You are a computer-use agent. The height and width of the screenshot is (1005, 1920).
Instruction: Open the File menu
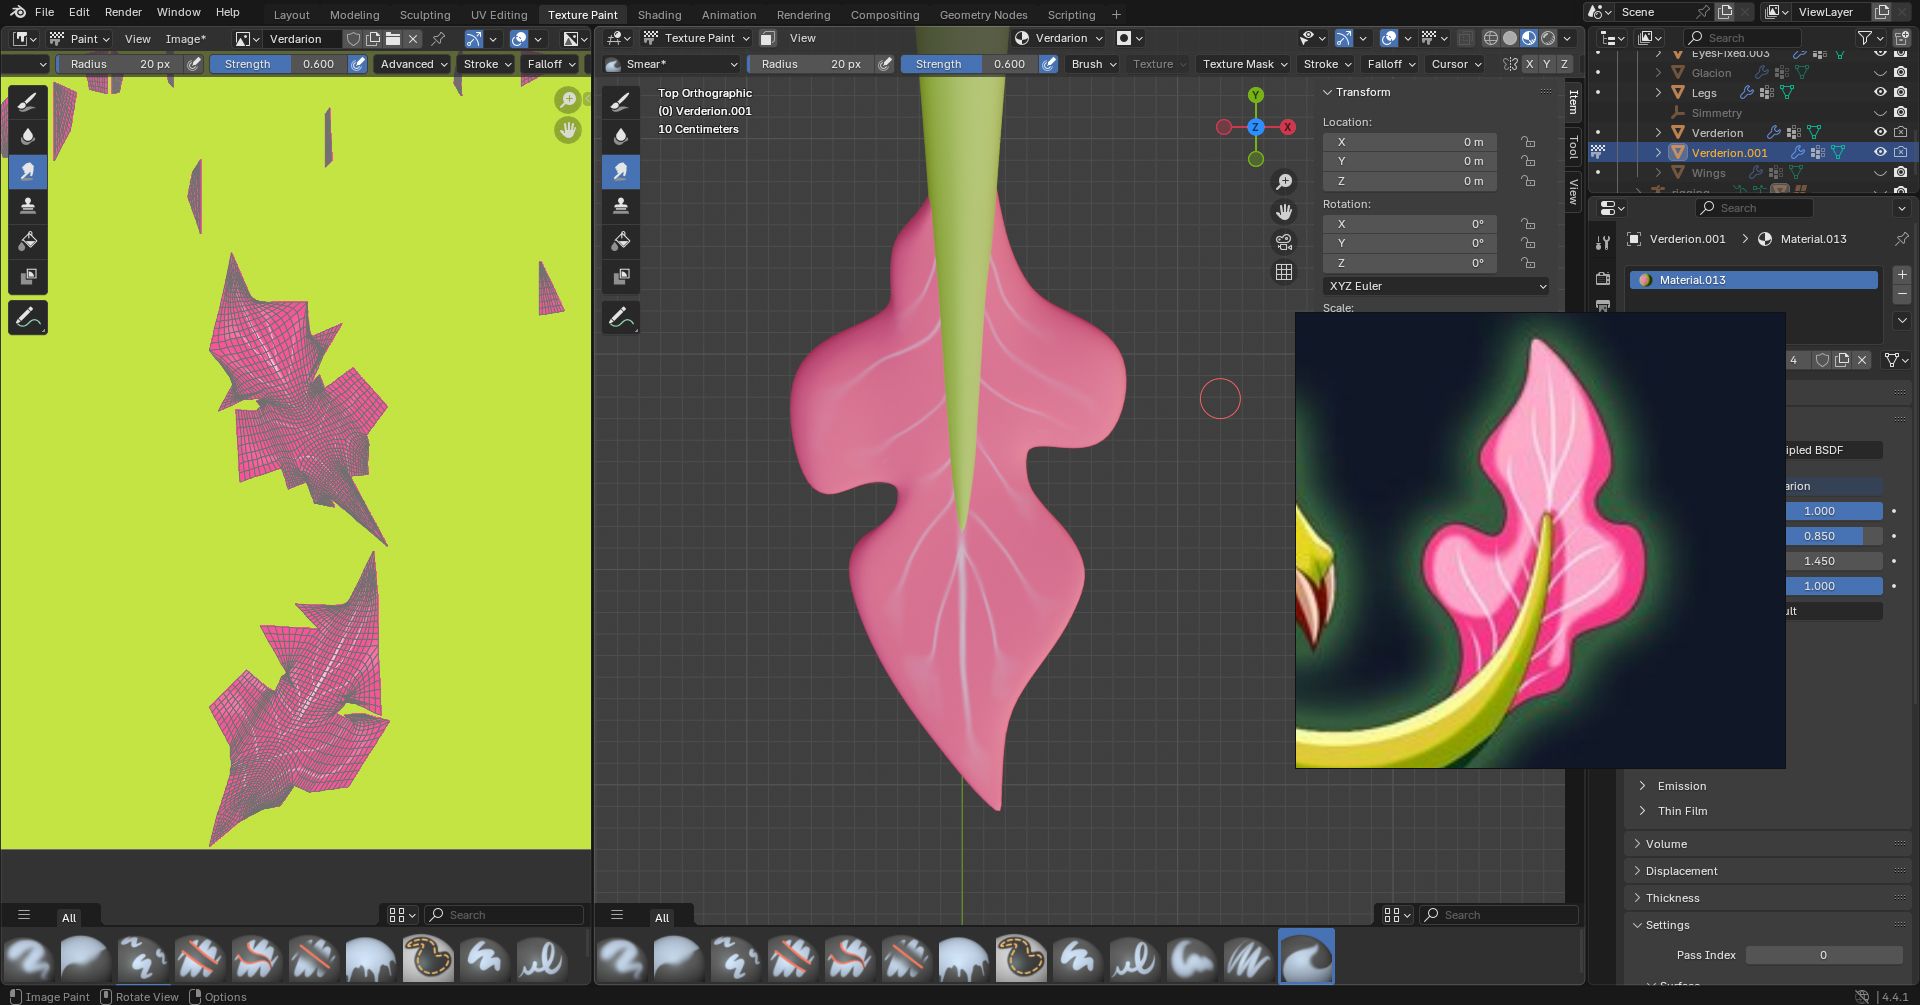[x=44, y=12]
